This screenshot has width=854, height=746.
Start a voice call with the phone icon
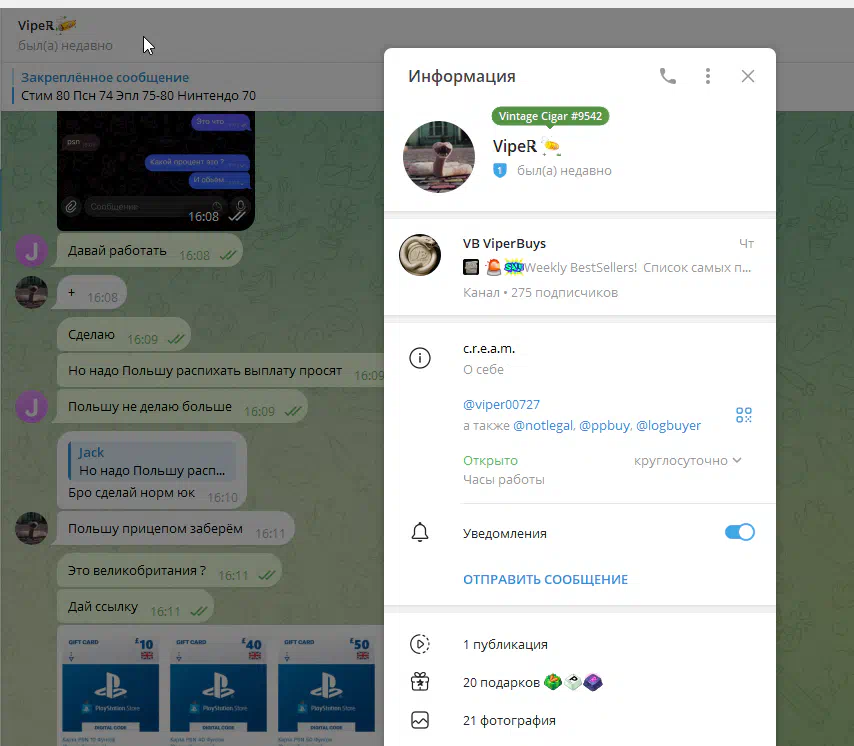pos(668,76)
